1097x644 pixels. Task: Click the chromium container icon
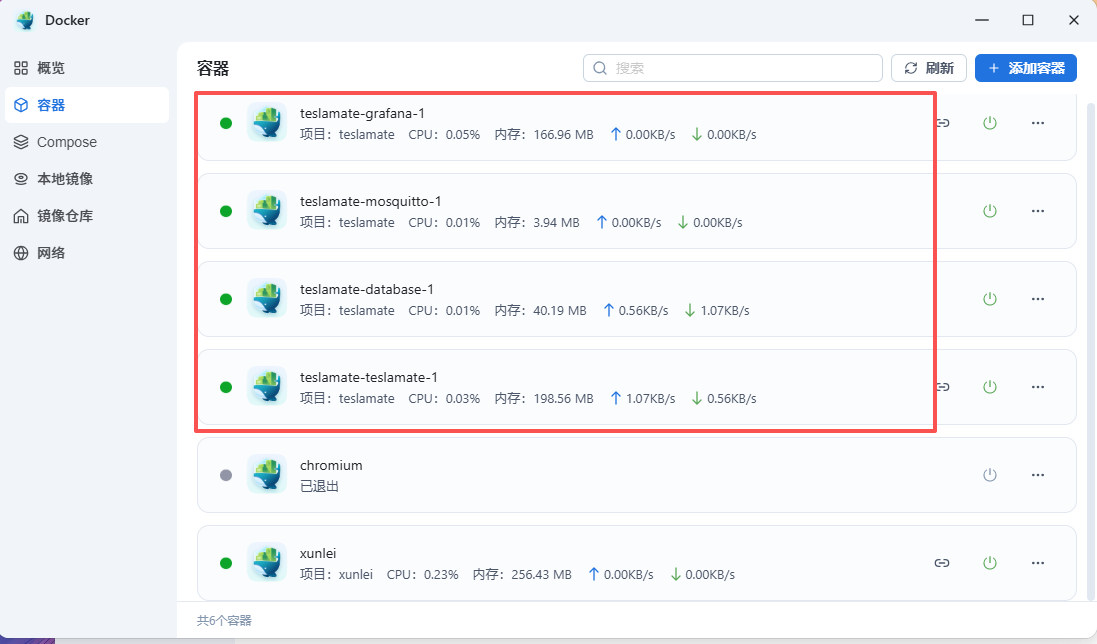[267, 475]
